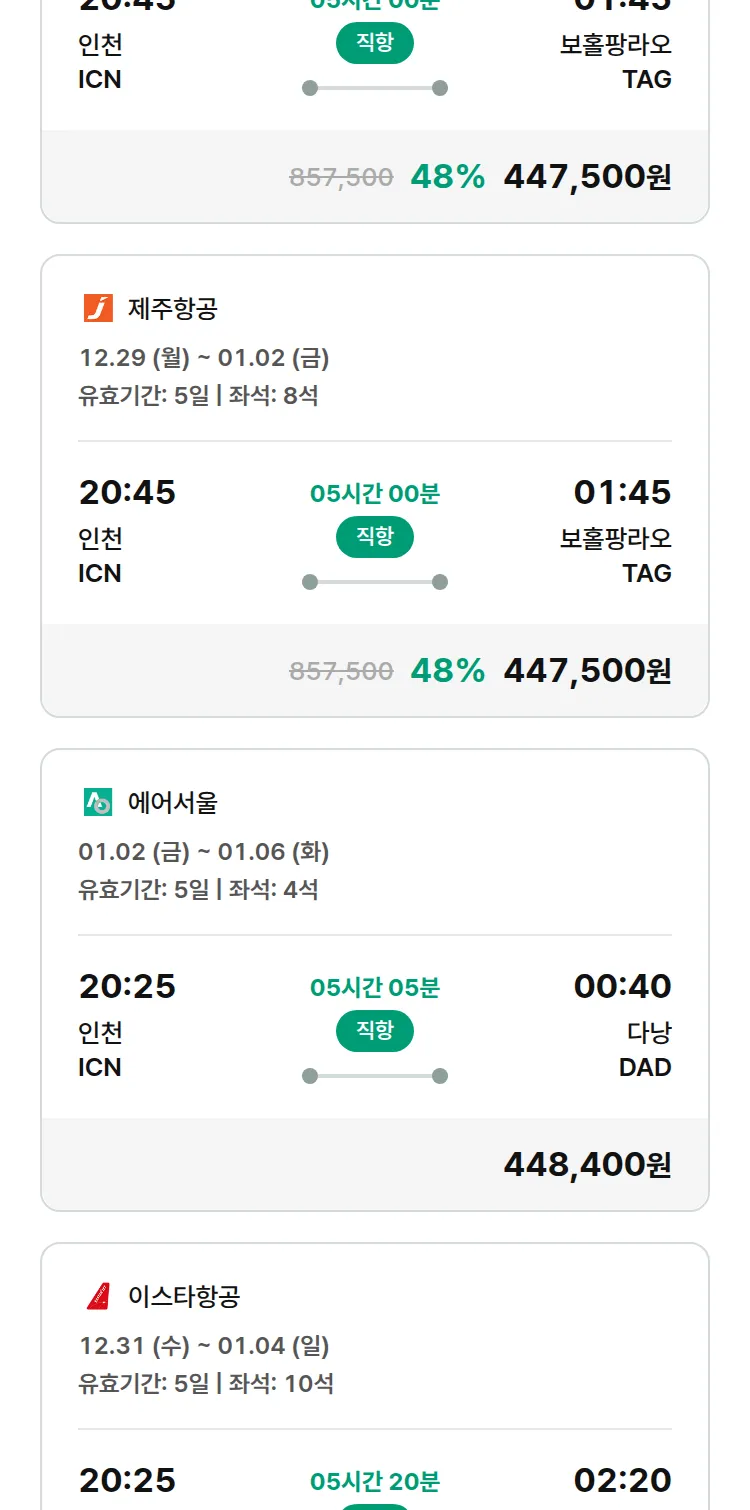Select the 447,500원 price in the 제주항공 card

pos(587,671)
